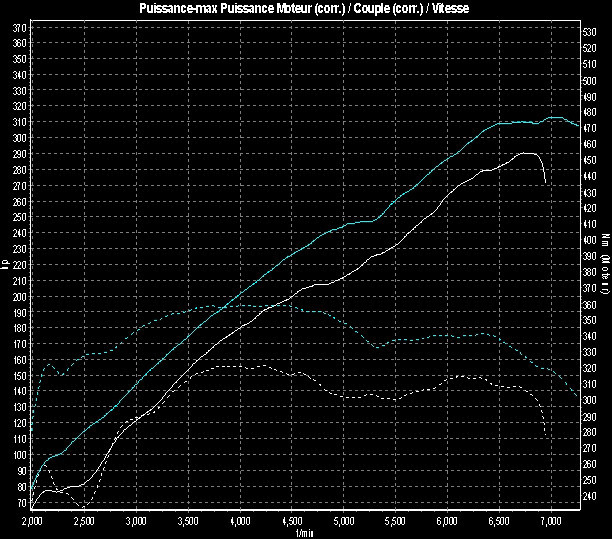Click the 3,000 RPM axis tick label

pos(137,521)
